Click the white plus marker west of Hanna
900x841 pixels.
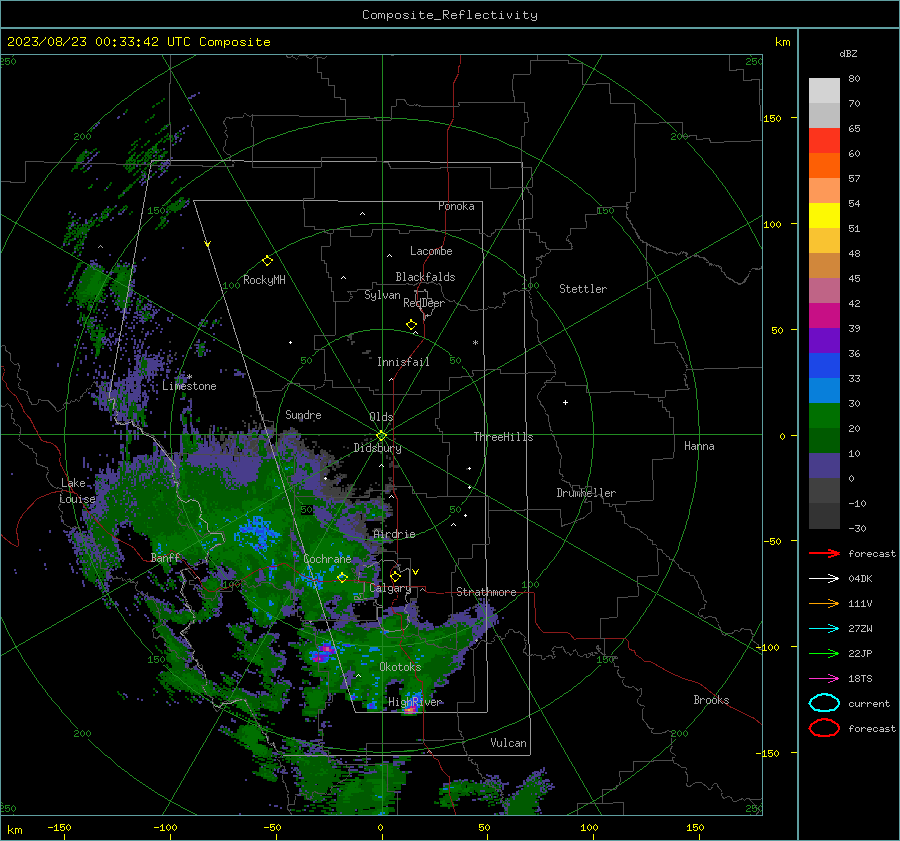tap(565, 402)
